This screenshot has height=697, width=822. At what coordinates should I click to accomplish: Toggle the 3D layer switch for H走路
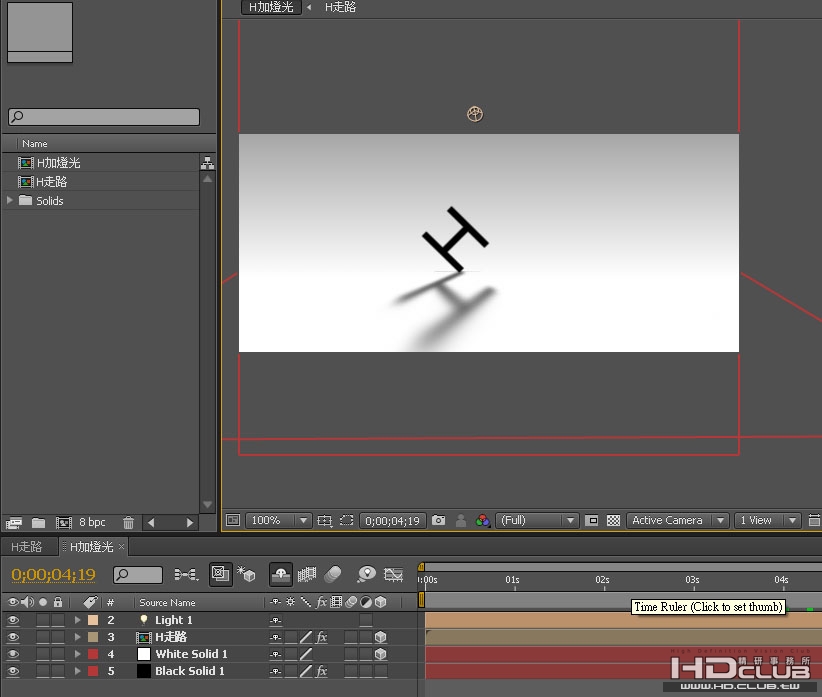point(381,637)
